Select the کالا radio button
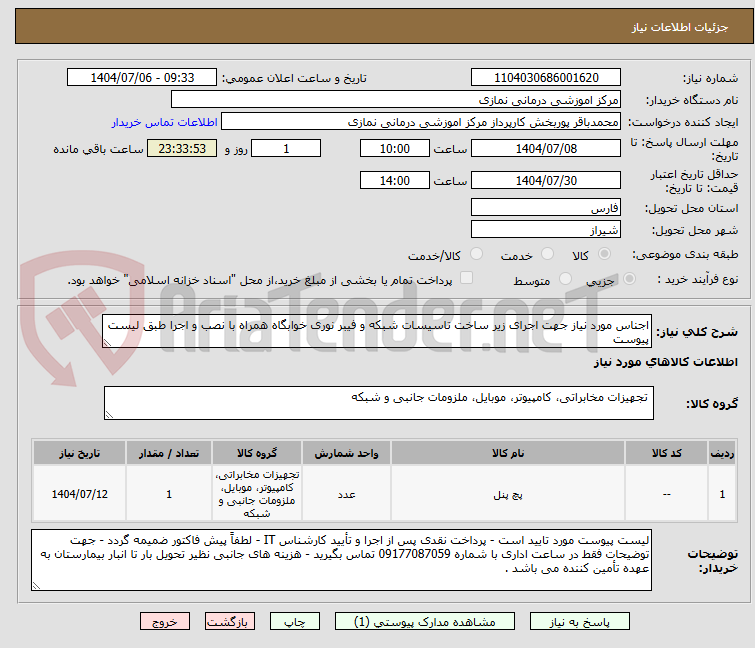Image resolution: width=755 pixels, height=648 pixels. point(604,254)
